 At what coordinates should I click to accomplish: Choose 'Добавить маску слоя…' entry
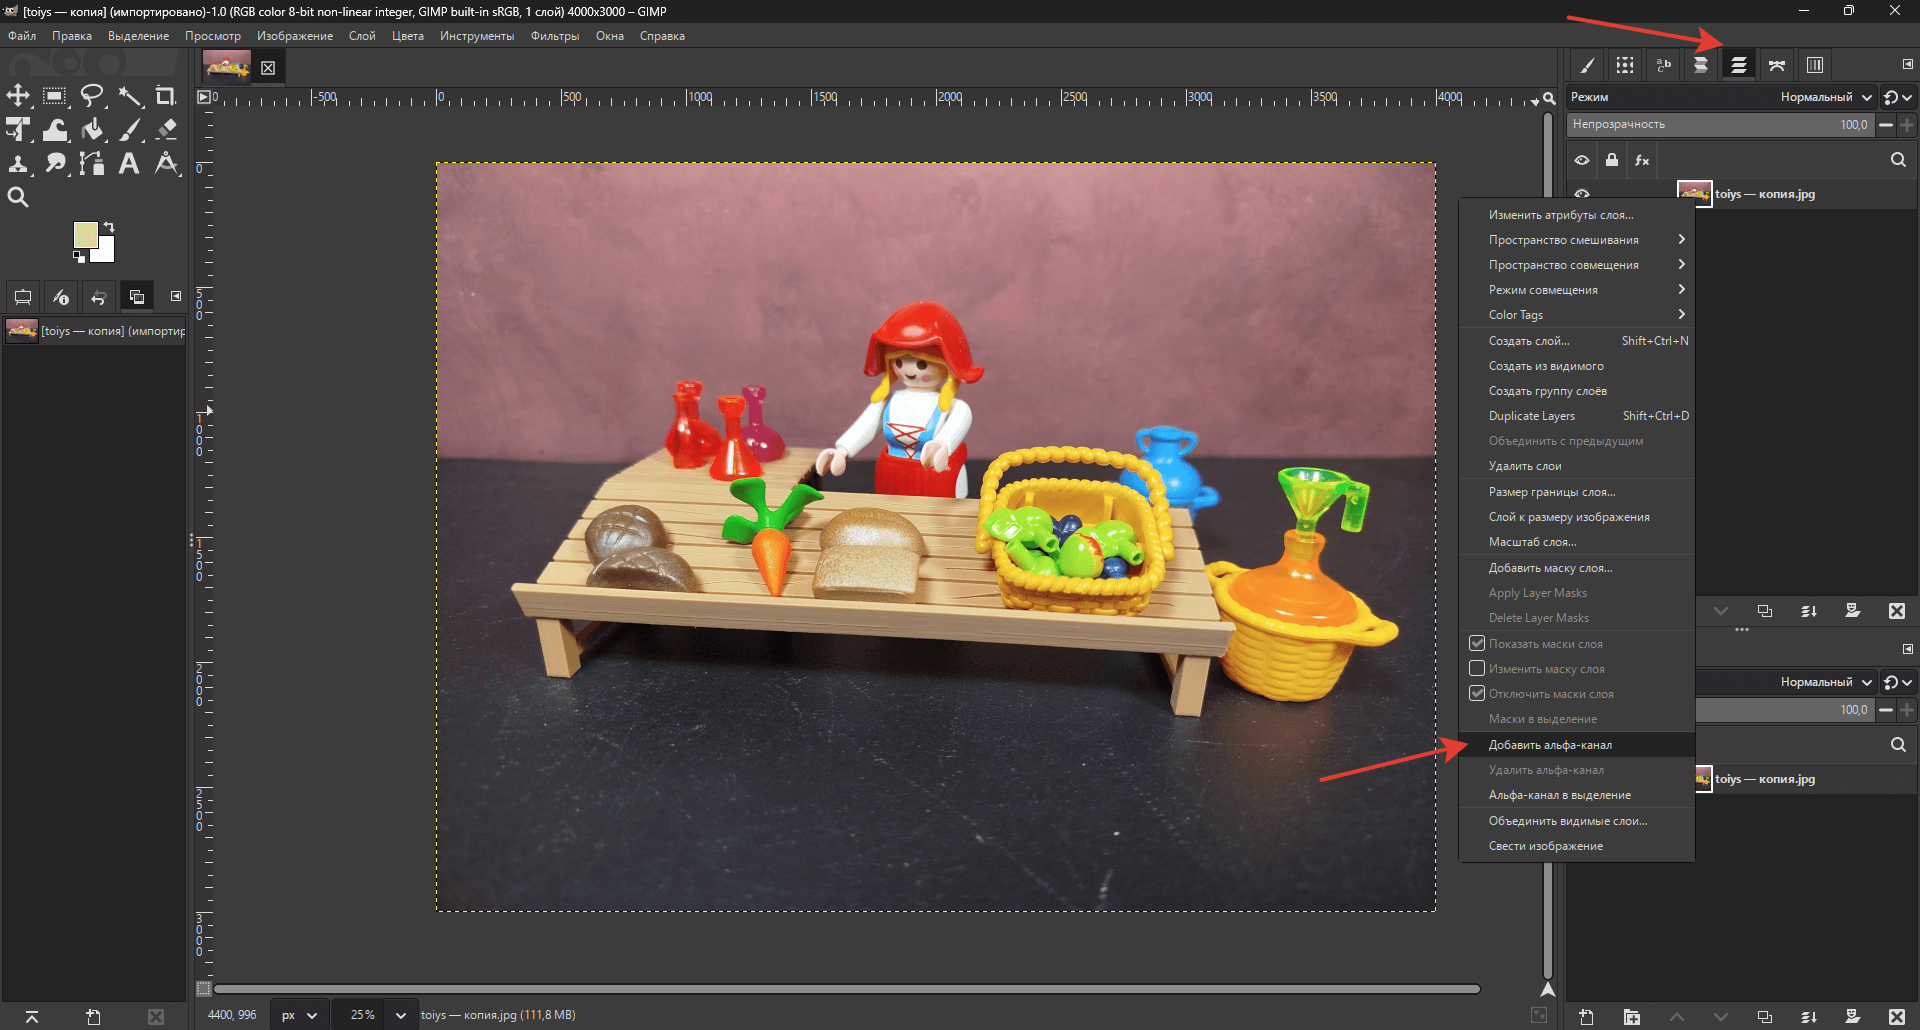[x=1577, y=568]
